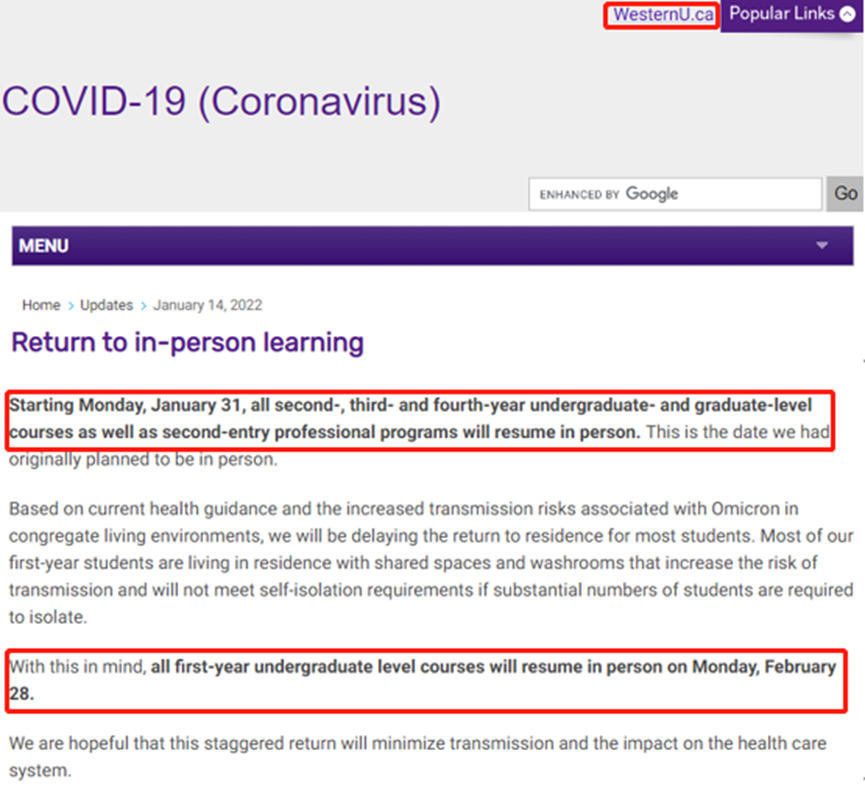Expand the MENU dropdown arrow
The image size is (865, 787).
pos(822,245)
